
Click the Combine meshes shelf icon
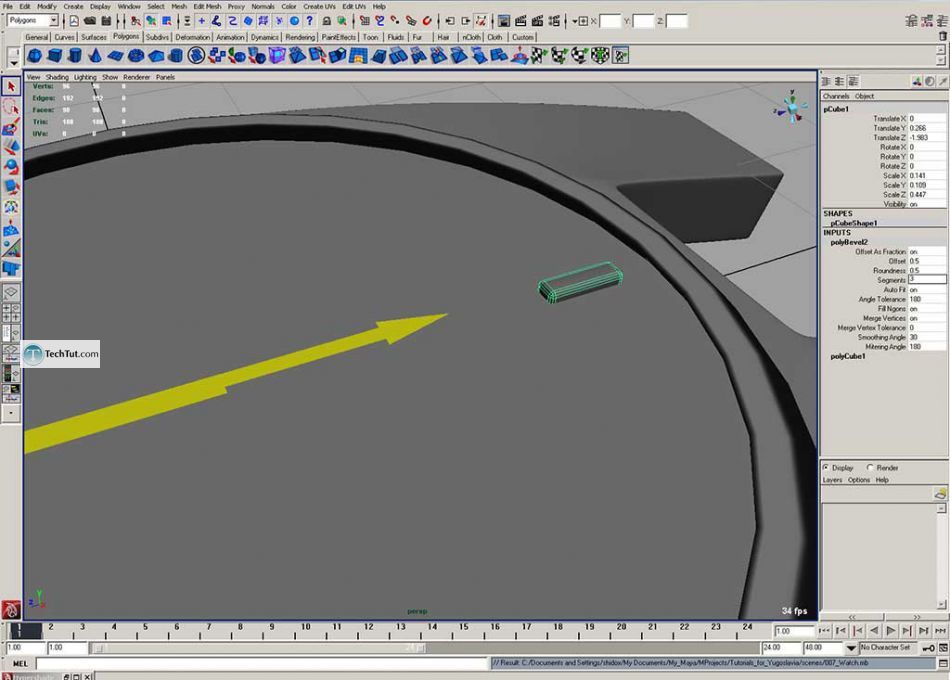tap(216, 56)
